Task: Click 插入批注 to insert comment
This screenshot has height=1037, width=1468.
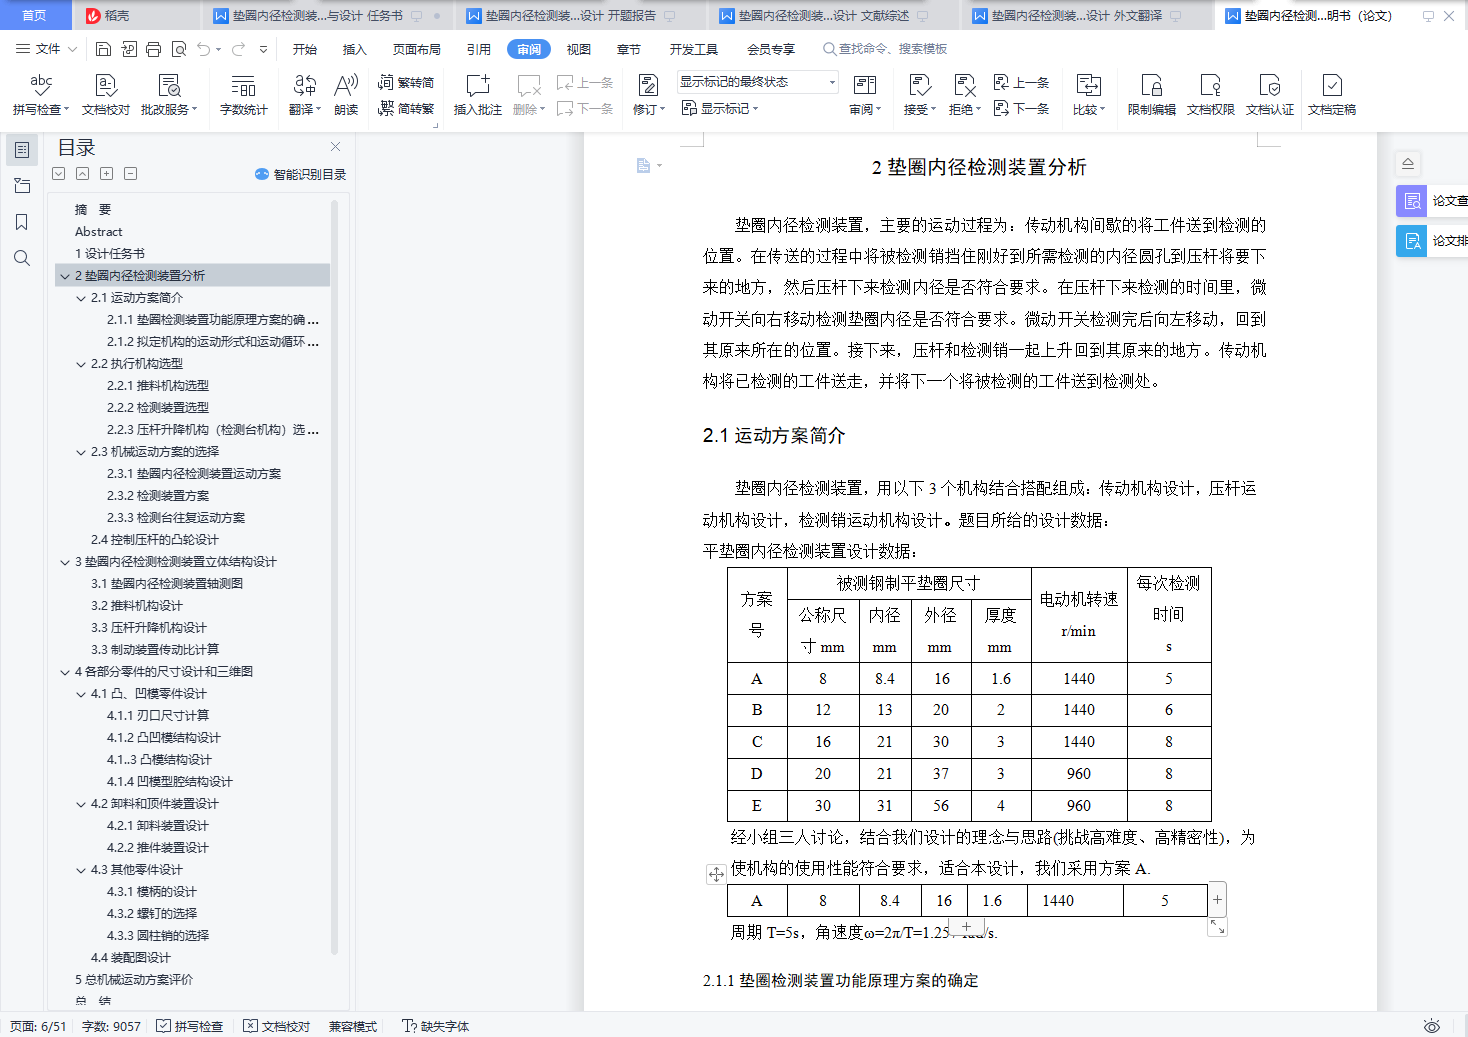Action: (478, 96)
